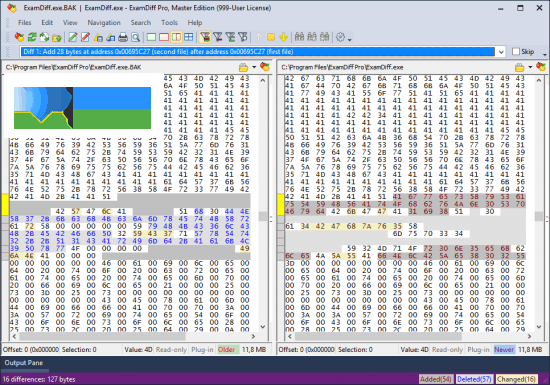Open the Edit menu
550x385 pixels.
coord(47,22)
